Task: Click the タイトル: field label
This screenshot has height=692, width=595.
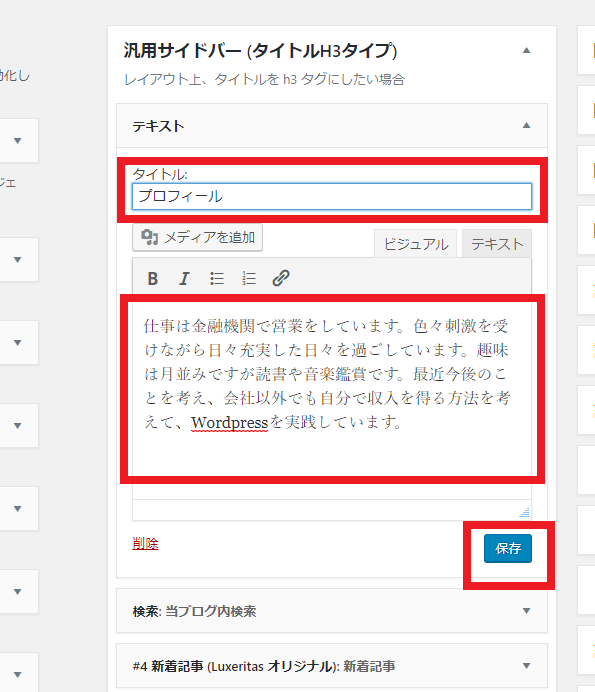Action: pos(160,174)
